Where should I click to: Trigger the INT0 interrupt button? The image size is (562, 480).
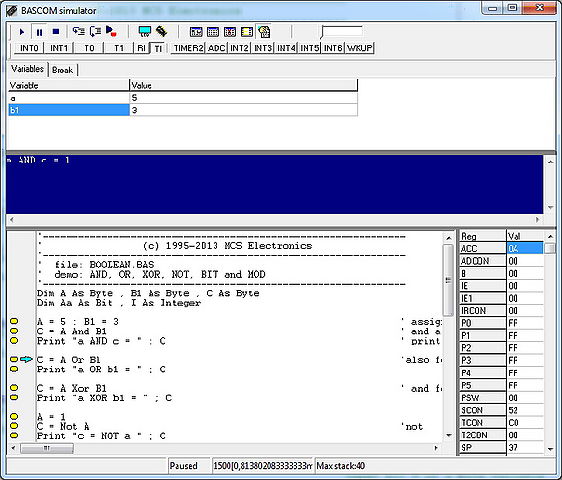tap(29, 48)
